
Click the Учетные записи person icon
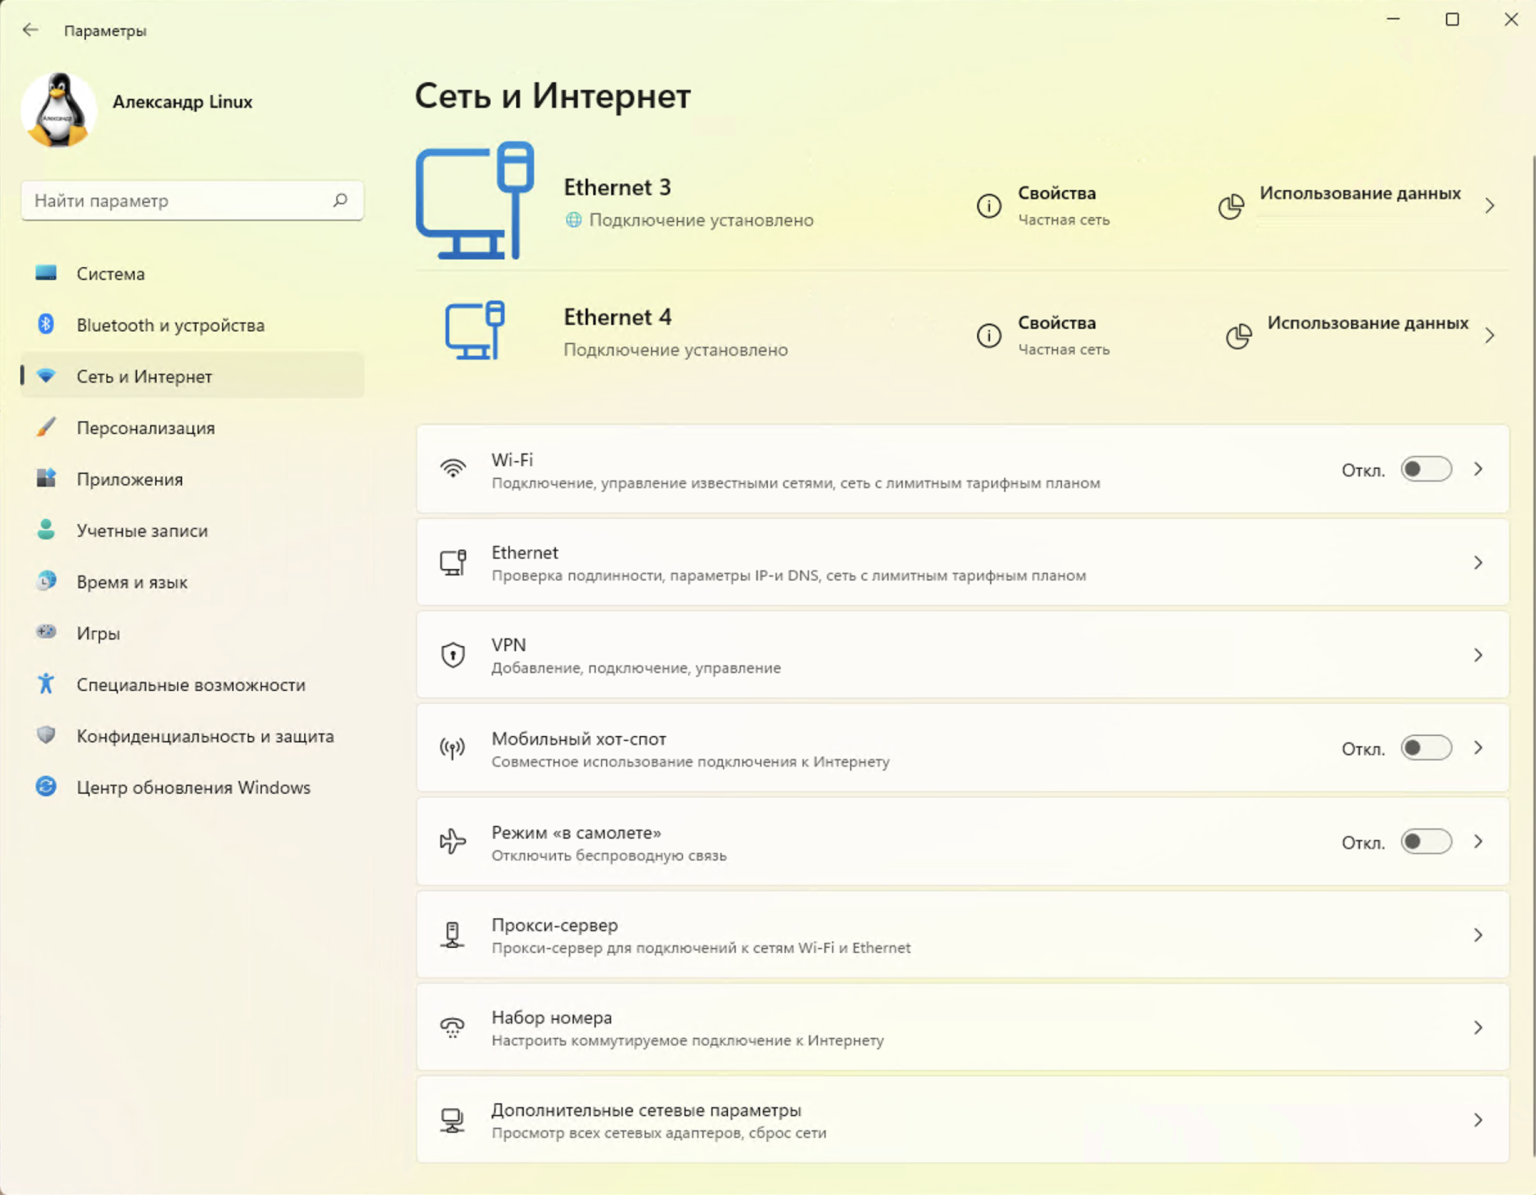pos(46,530)
